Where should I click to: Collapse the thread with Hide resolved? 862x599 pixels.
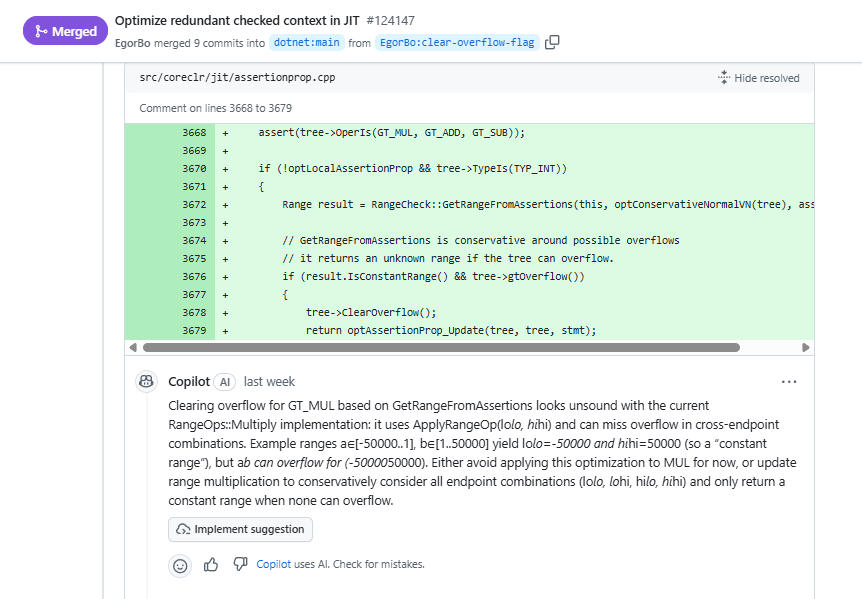click(759, 78)
